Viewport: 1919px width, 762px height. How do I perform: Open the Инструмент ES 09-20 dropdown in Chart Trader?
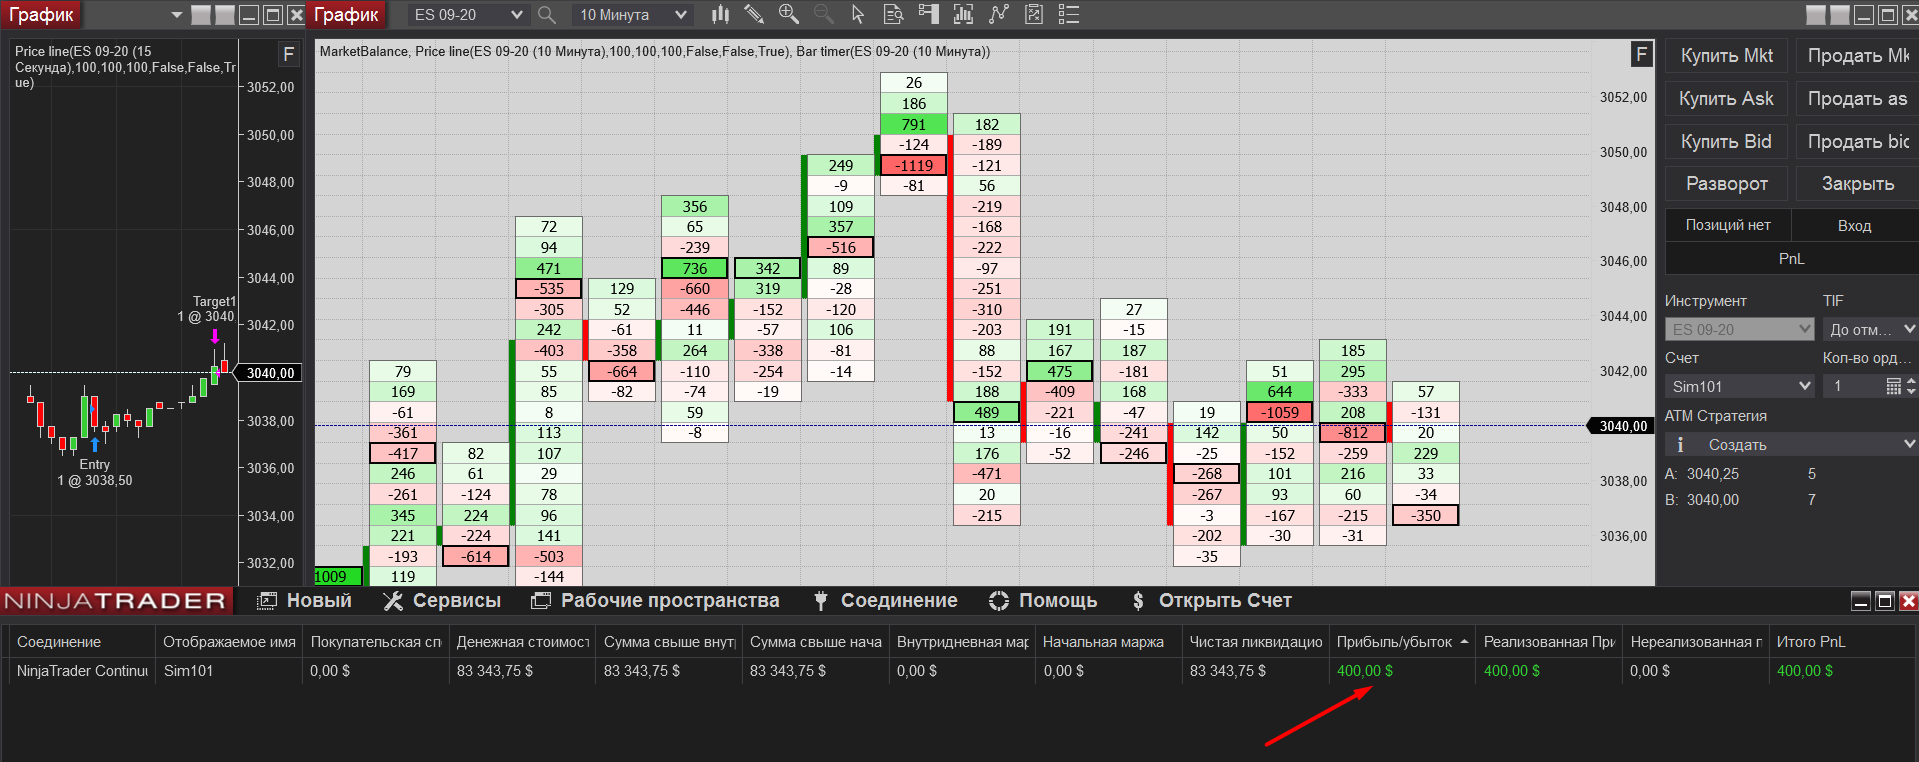(x=1740, y=329)
